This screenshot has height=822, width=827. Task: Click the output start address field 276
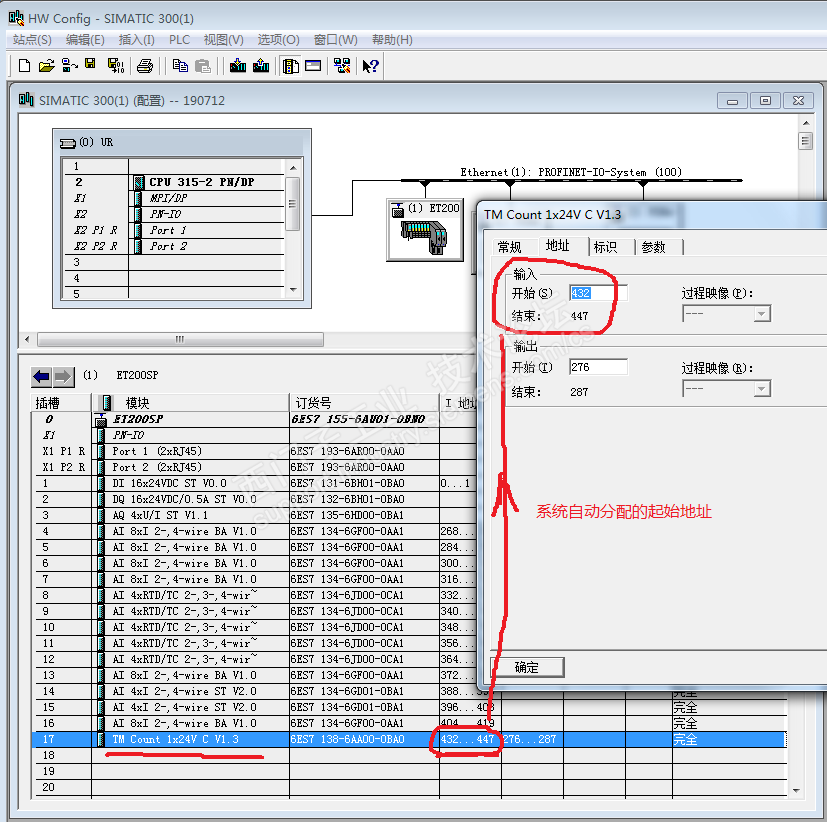click(599, 367)
